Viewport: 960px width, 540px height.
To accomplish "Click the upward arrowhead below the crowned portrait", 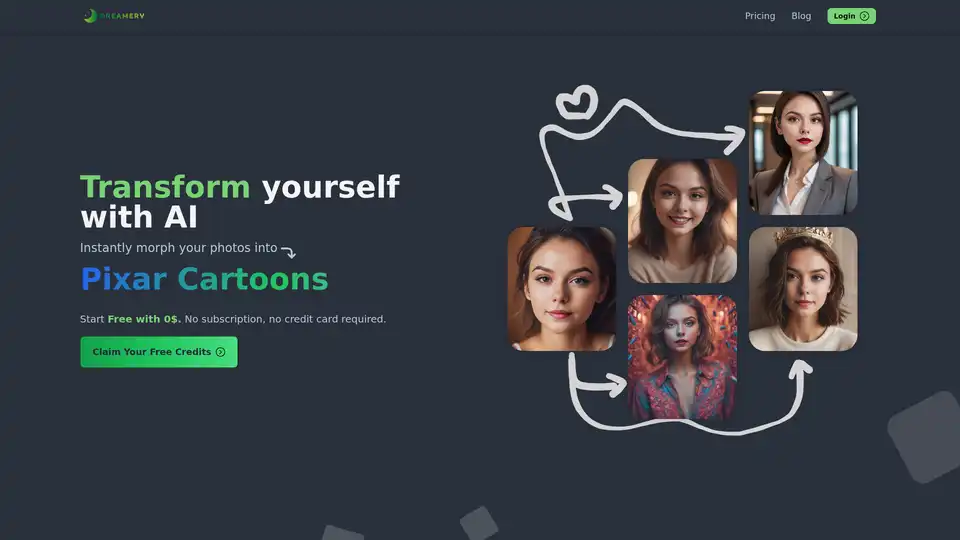I will [800, 369].
